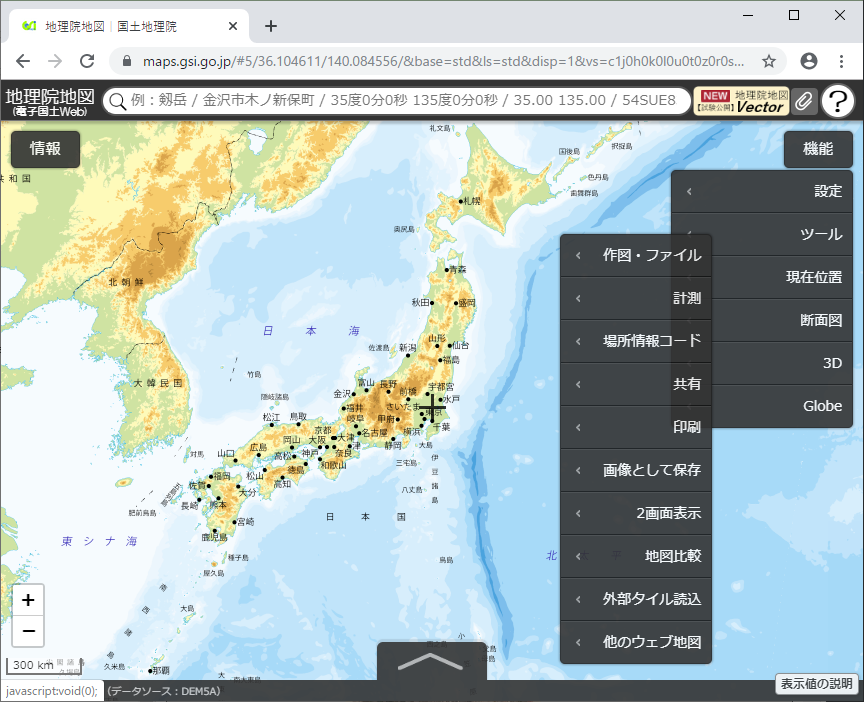Expand the bottom panel up-arrow handle

coord(431,661)
